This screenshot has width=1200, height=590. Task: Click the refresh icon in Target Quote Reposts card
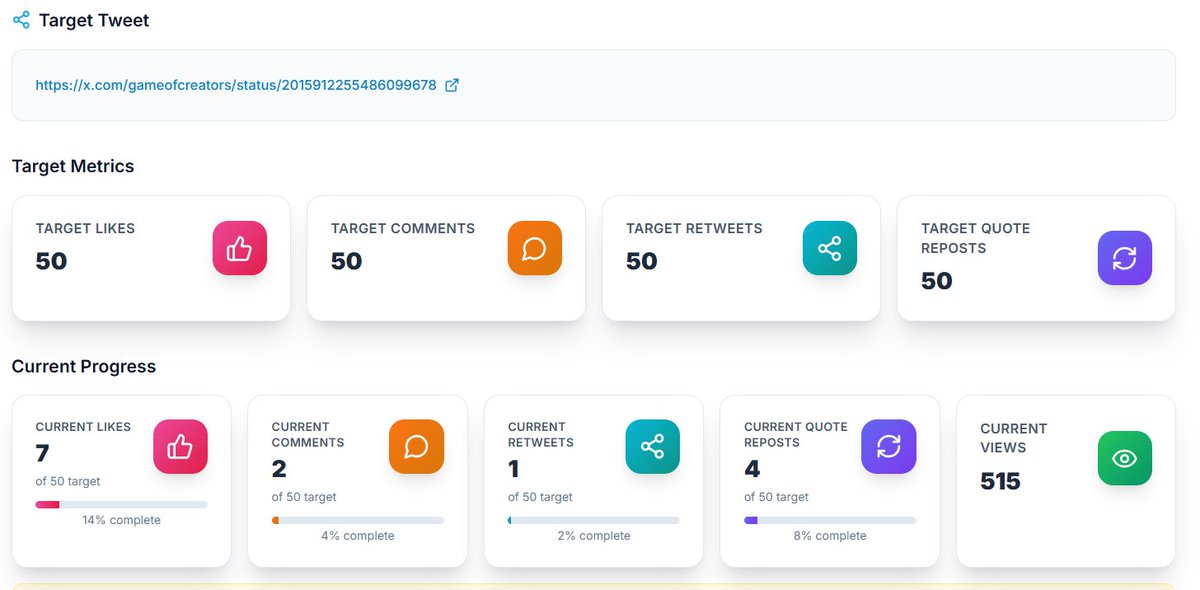(x=1125, y=258)
